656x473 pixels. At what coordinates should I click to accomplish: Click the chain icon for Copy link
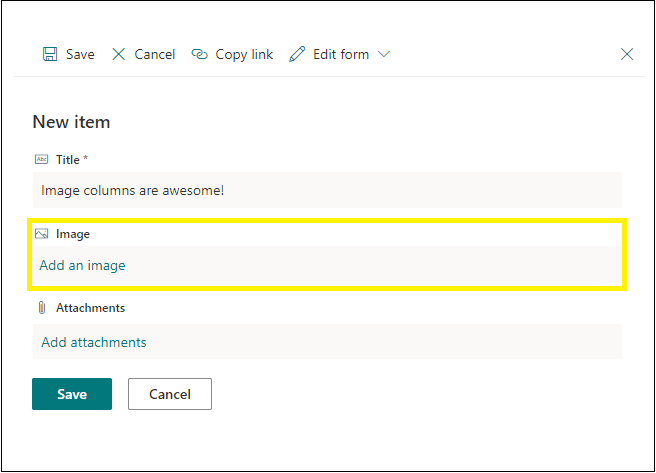(200, 54)
